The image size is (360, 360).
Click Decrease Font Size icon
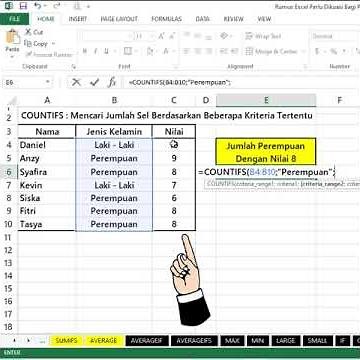pyautogui.click(x=172, y=36)
